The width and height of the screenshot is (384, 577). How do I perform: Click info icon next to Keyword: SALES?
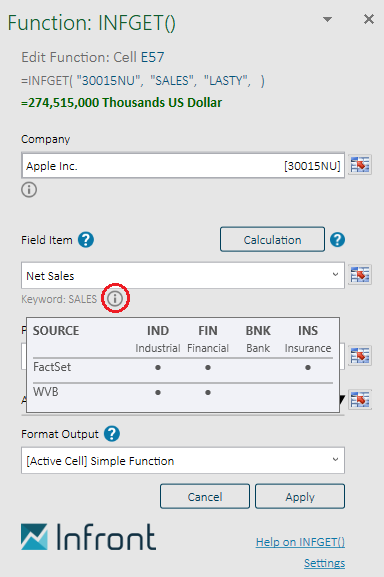(115, 298)
